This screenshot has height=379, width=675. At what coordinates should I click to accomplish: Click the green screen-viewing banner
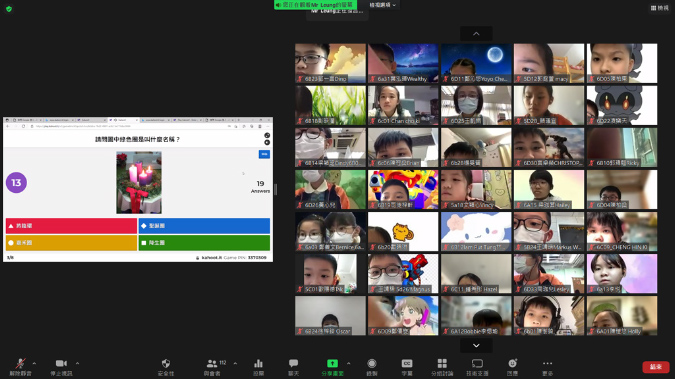(316, 5)
